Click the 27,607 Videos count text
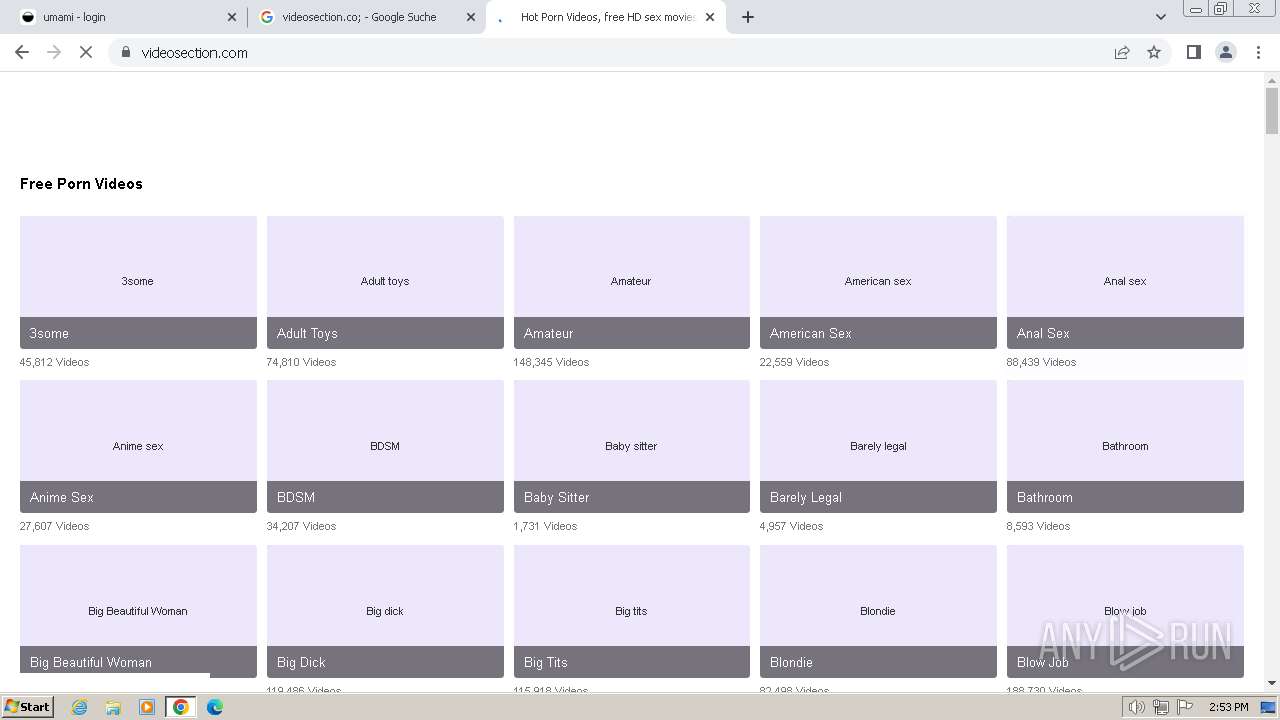 (x=54, y=526)
